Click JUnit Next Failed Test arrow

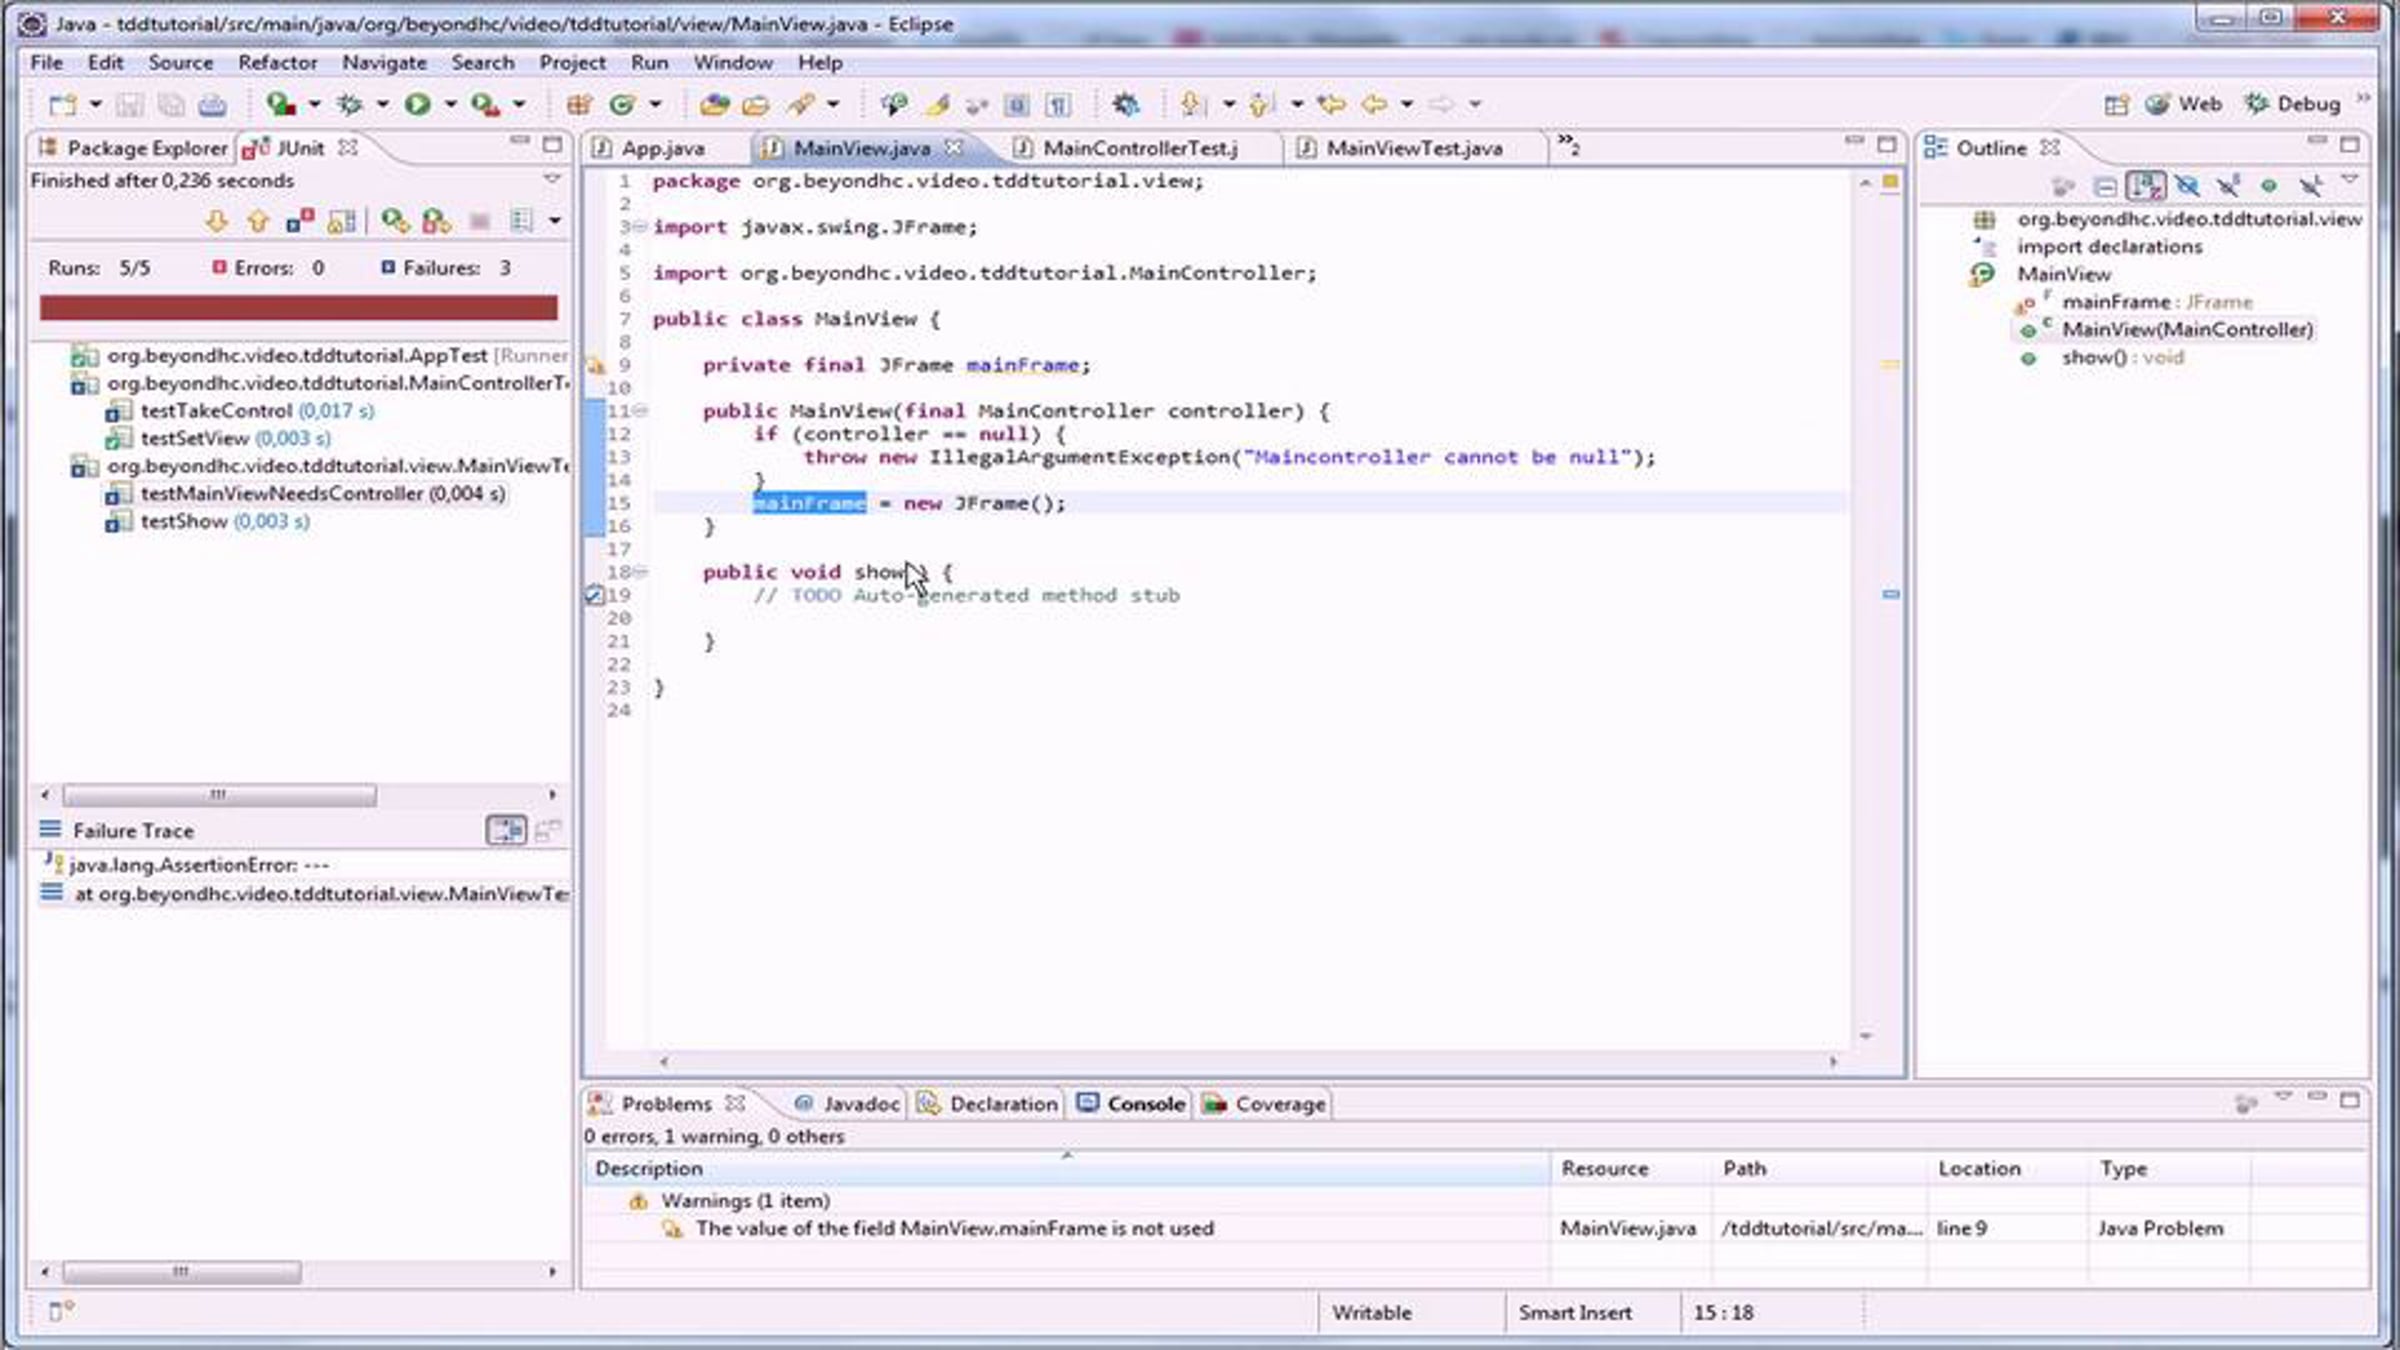coord(216,221)
